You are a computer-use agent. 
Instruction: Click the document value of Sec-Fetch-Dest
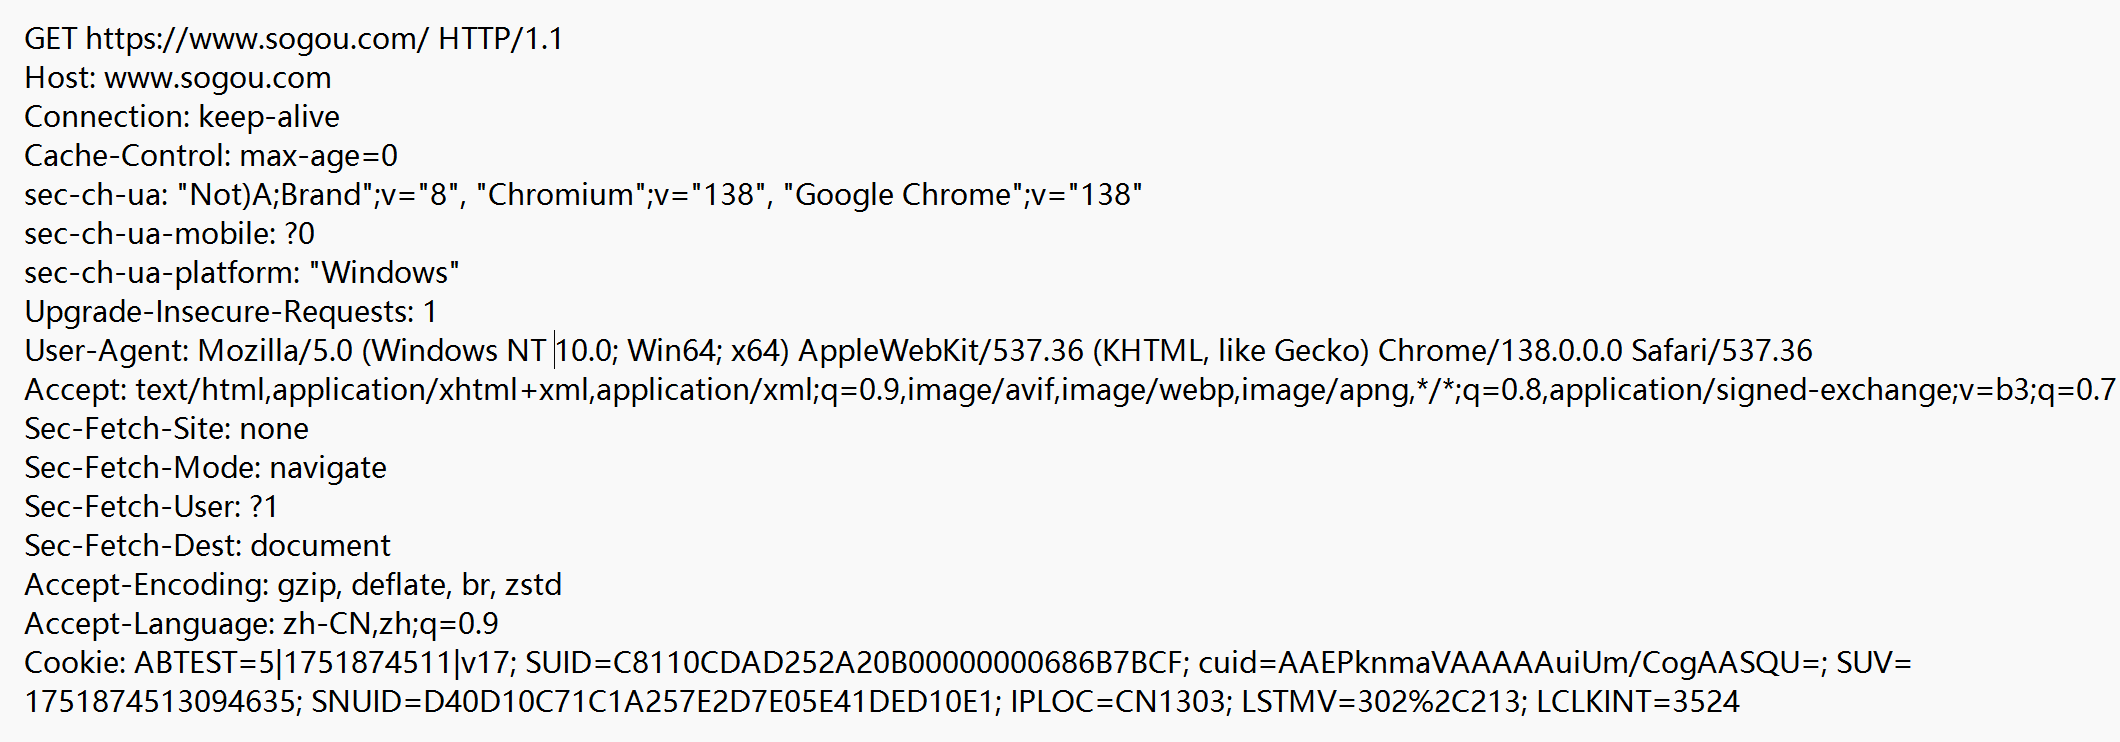coord(320,546)
